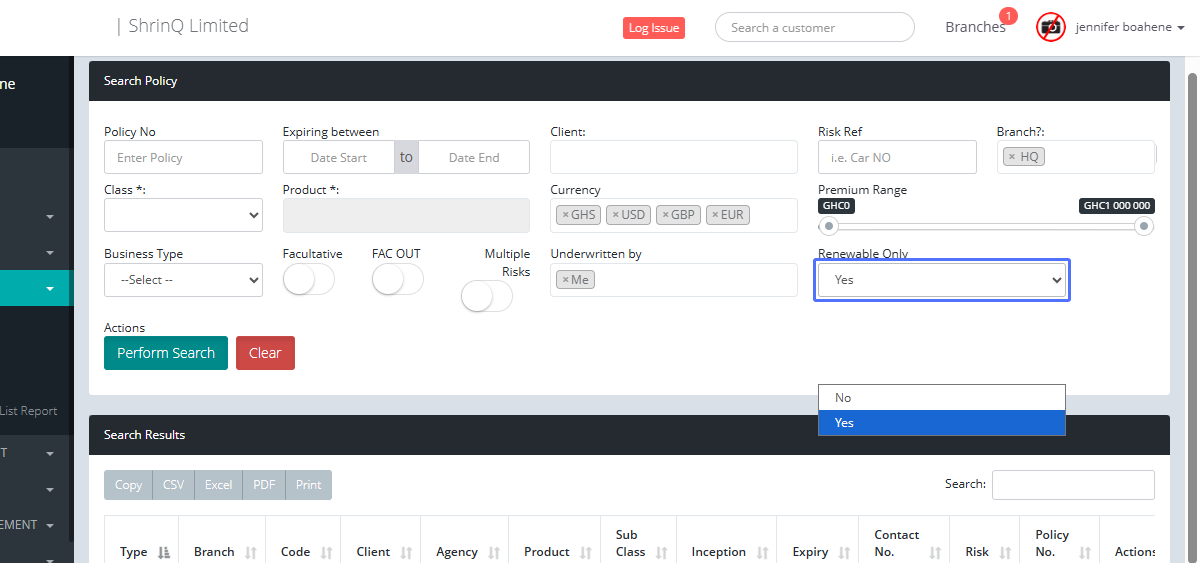The height and width of the screenshot is (563, 1200).
Task: Remove the Me underwriter tag
Action: [565, 280]
